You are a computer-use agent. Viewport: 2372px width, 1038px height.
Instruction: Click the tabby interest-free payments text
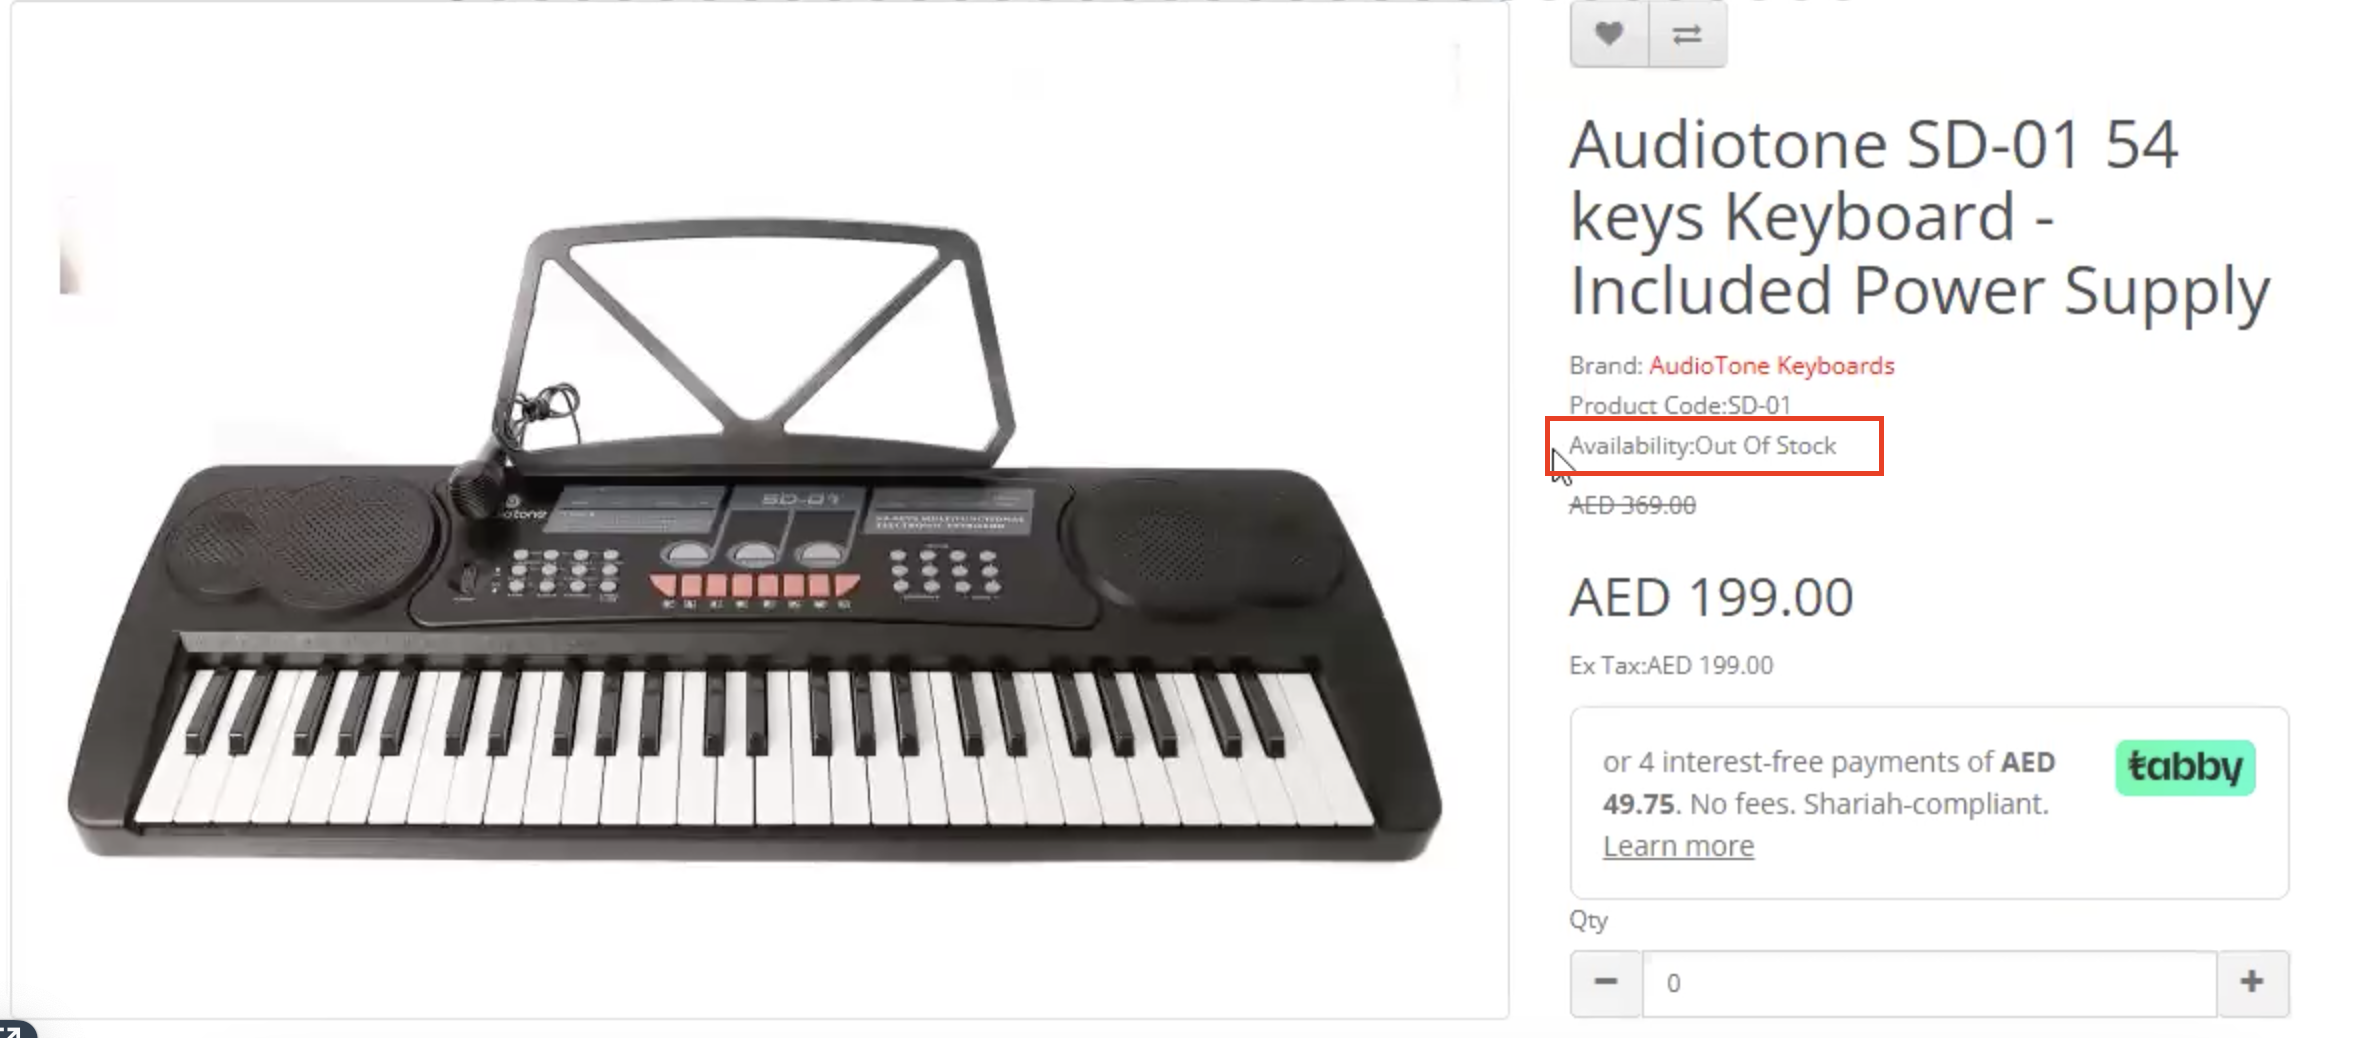tap(1828, 783)
